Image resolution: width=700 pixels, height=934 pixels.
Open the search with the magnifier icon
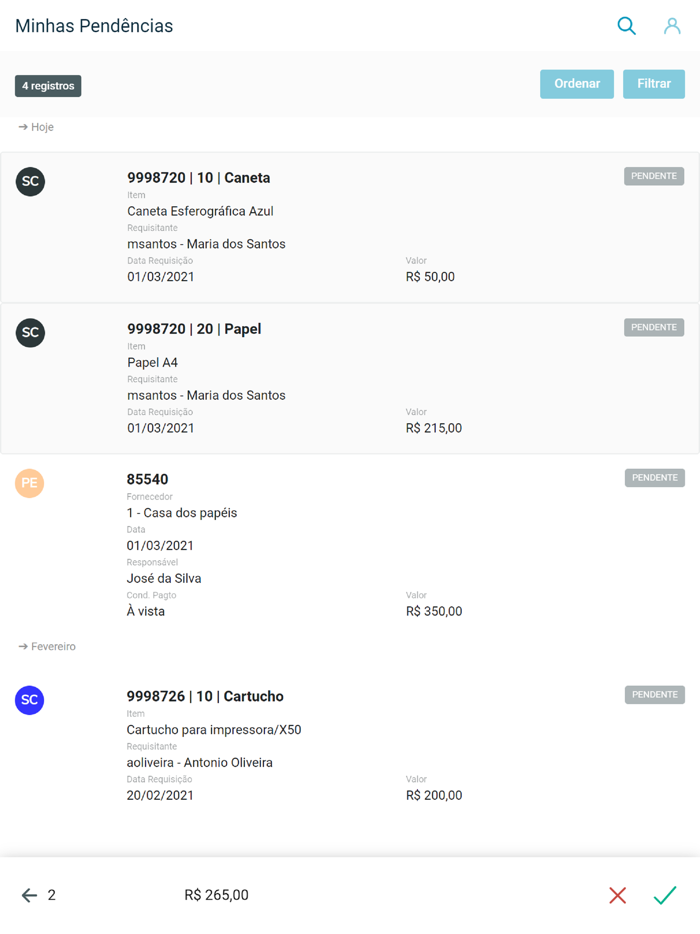(627, 26)
